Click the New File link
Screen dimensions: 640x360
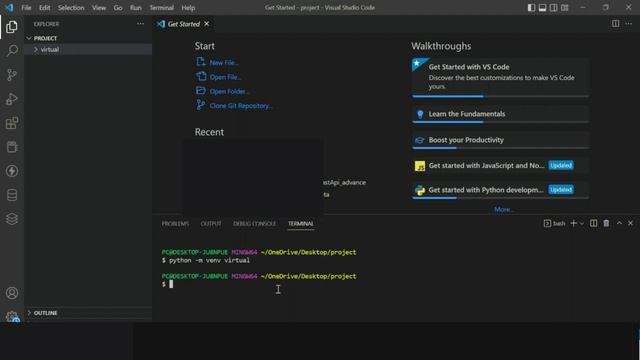224,62
